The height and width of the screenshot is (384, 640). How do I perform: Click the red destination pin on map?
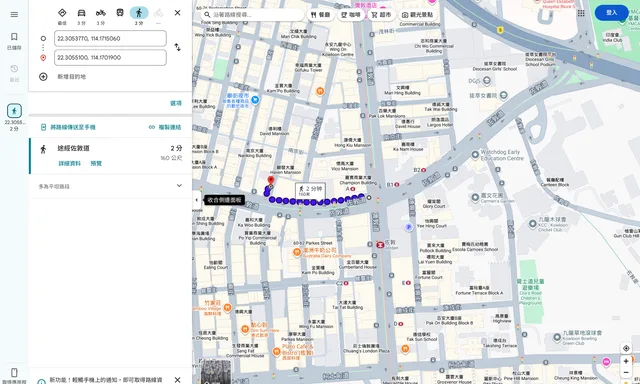click(x=271, y=181)
